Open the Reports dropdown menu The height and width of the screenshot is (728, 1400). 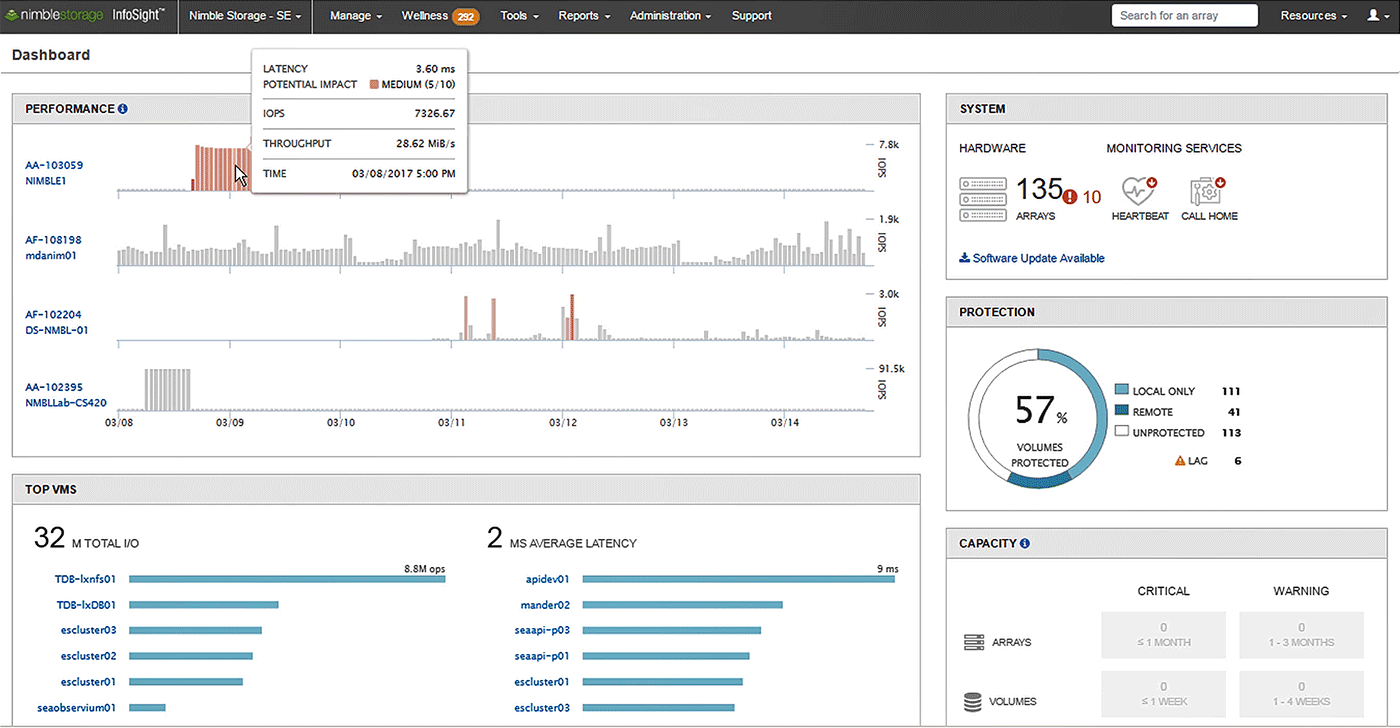point(584,16)
